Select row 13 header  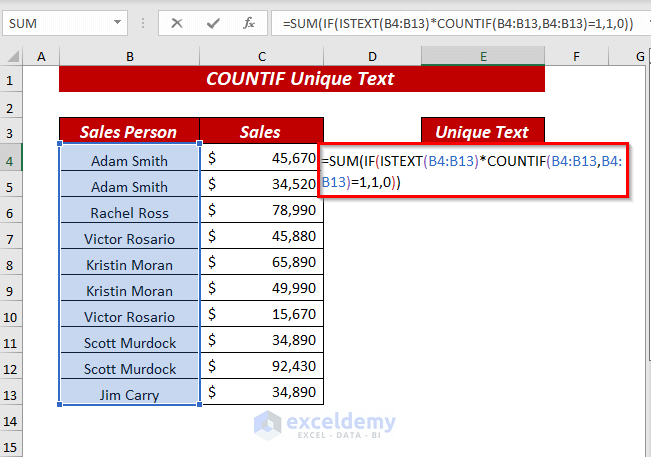(12, 394)
